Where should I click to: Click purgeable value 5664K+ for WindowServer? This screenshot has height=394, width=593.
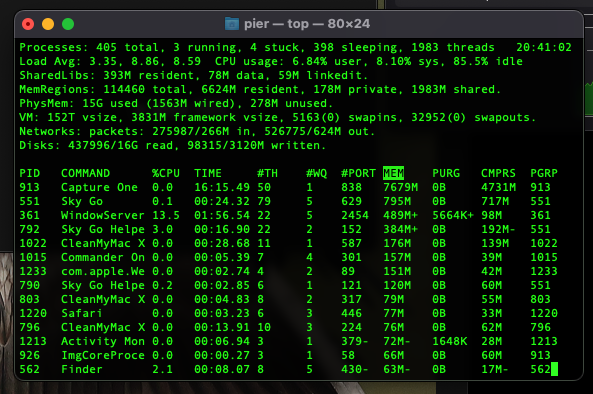[453, 215]
